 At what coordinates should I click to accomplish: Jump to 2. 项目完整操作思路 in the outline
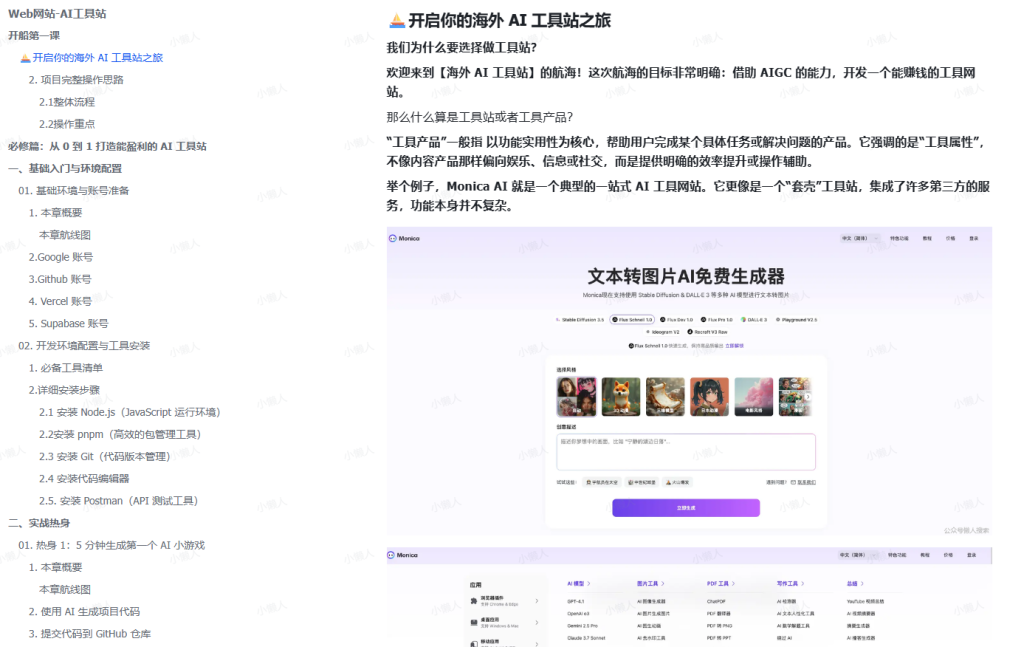76,80
